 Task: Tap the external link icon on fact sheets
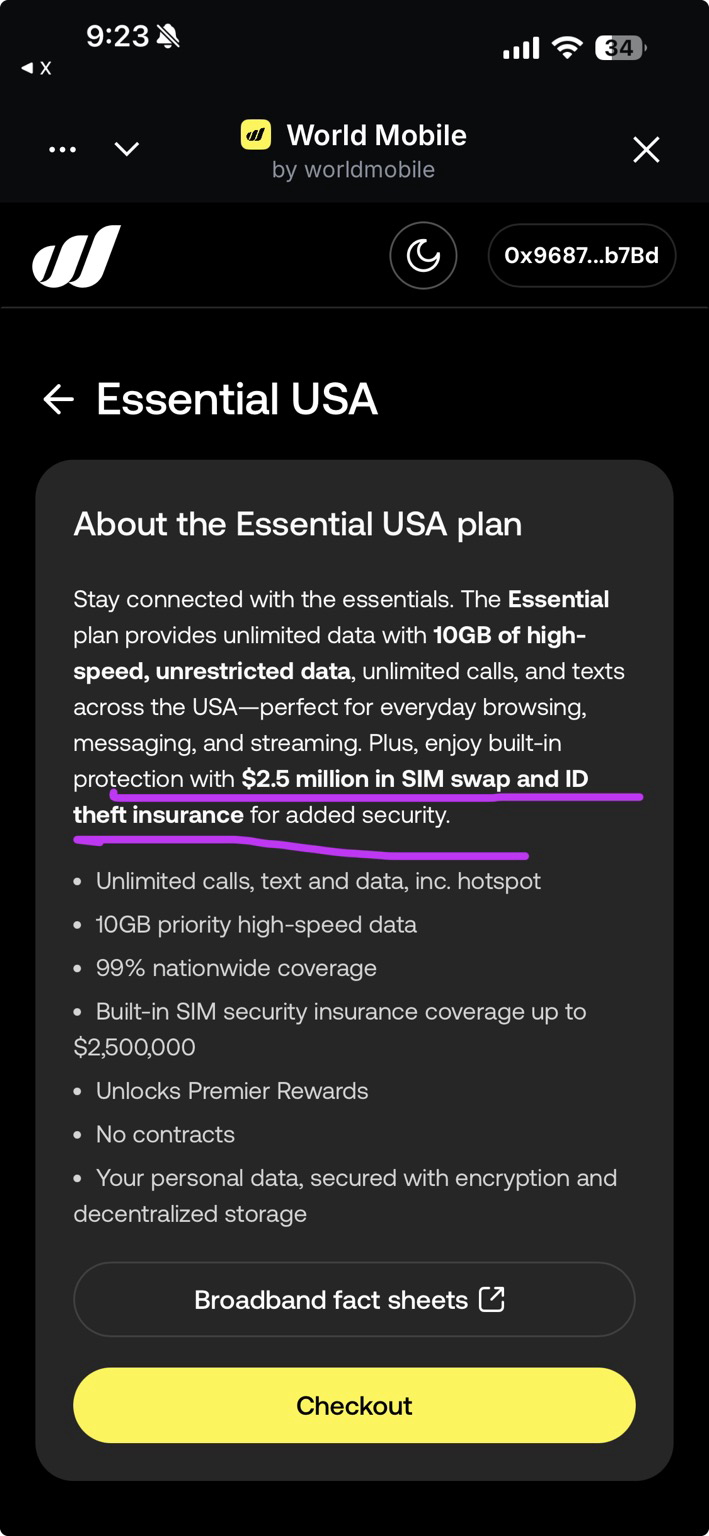tap(491, 1299)
